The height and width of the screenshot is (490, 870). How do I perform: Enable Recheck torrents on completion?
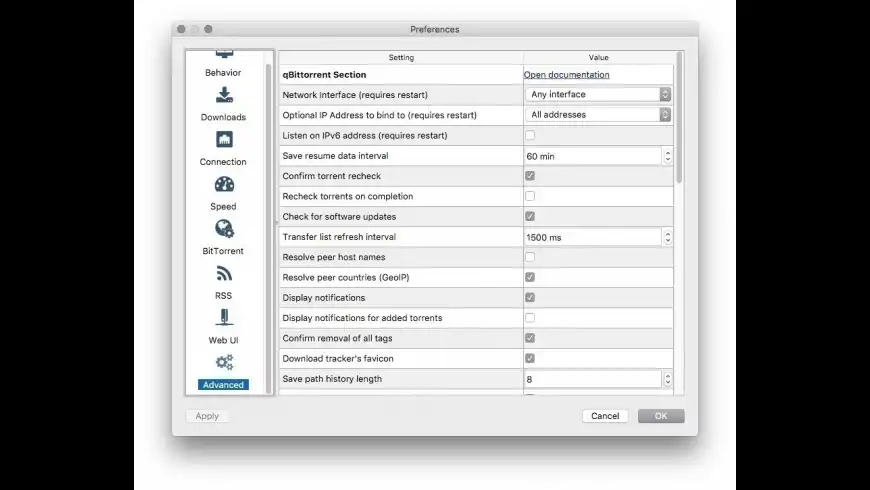tap(530, 196)
